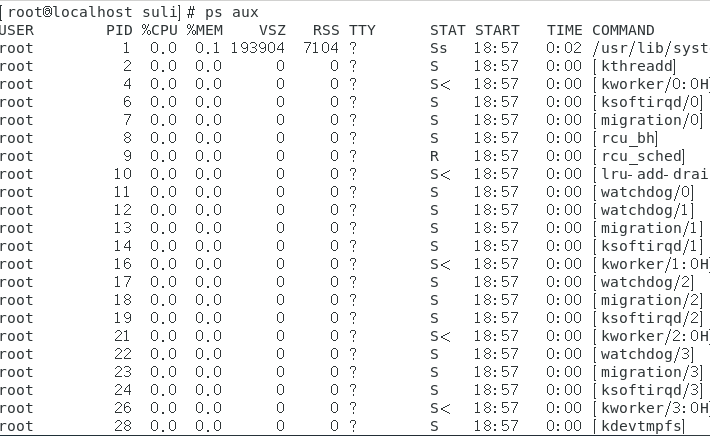
Task: Click the RSS value 7104
Action: tap(321, 48)
